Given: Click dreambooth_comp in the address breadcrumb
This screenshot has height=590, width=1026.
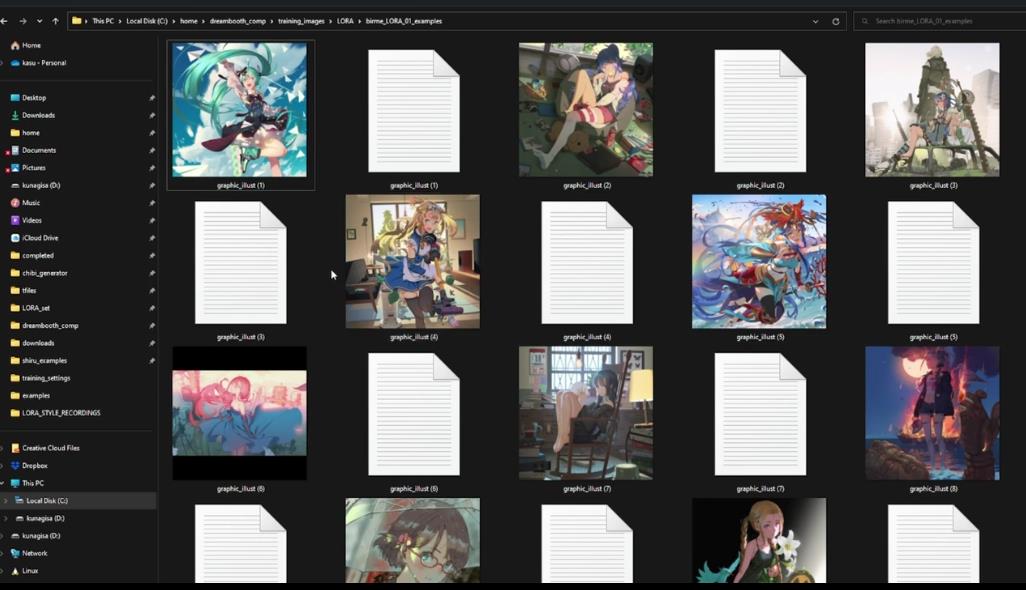Looking at the screenshot, I should 233,21.
